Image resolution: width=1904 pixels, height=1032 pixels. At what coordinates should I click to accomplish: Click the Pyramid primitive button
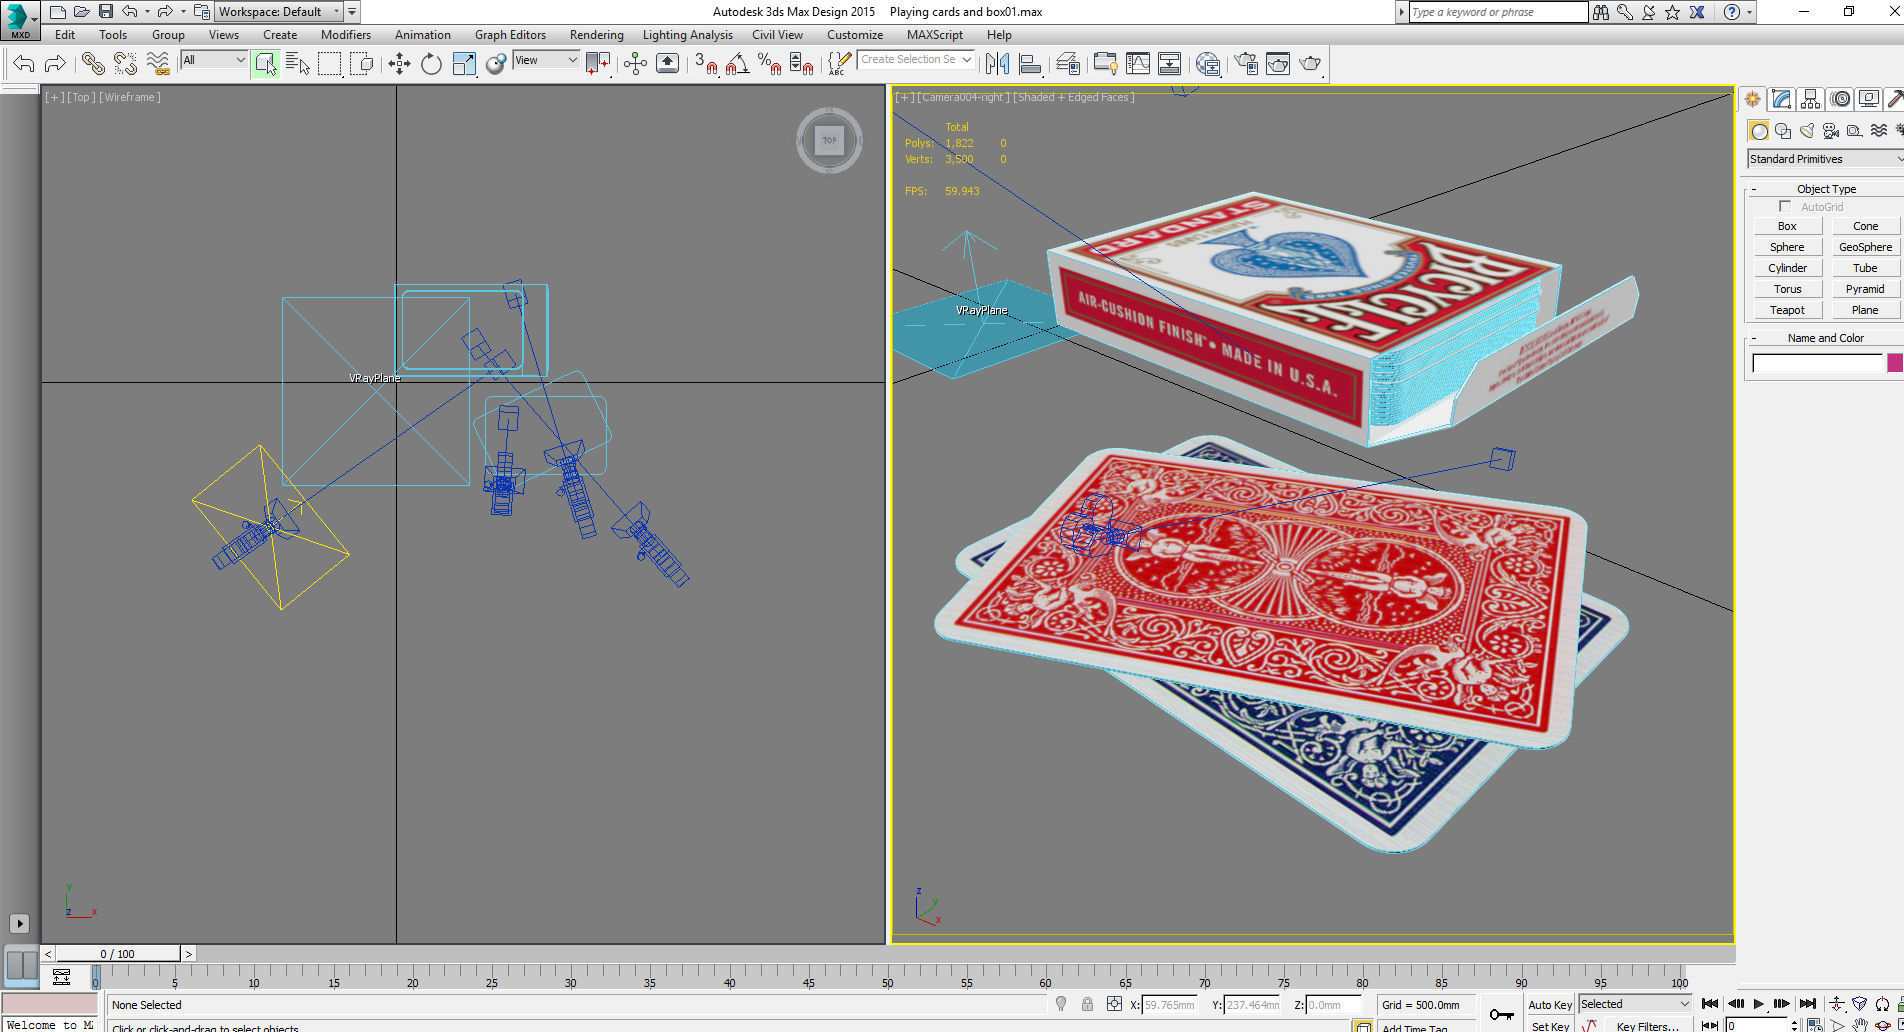pos(1865,289)
